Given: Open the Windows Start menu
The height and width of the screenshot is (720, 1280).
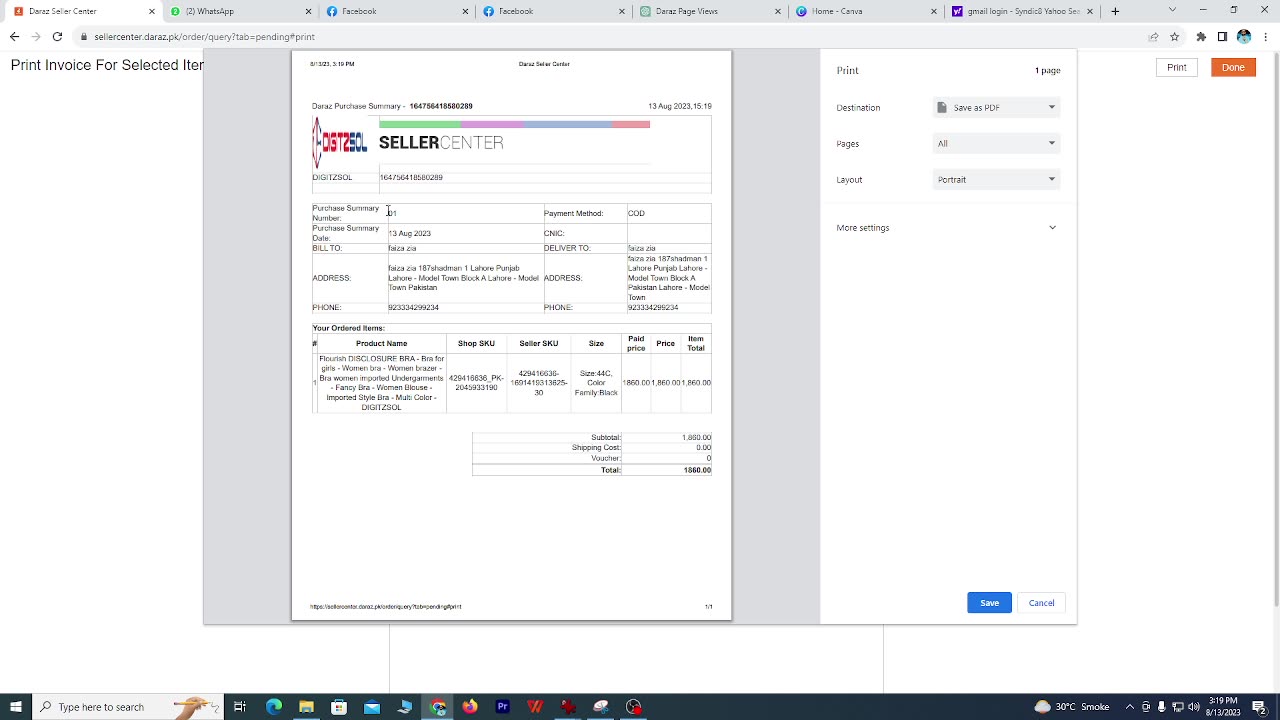Looking at the screenshot, I should click(x=16, y=707).
